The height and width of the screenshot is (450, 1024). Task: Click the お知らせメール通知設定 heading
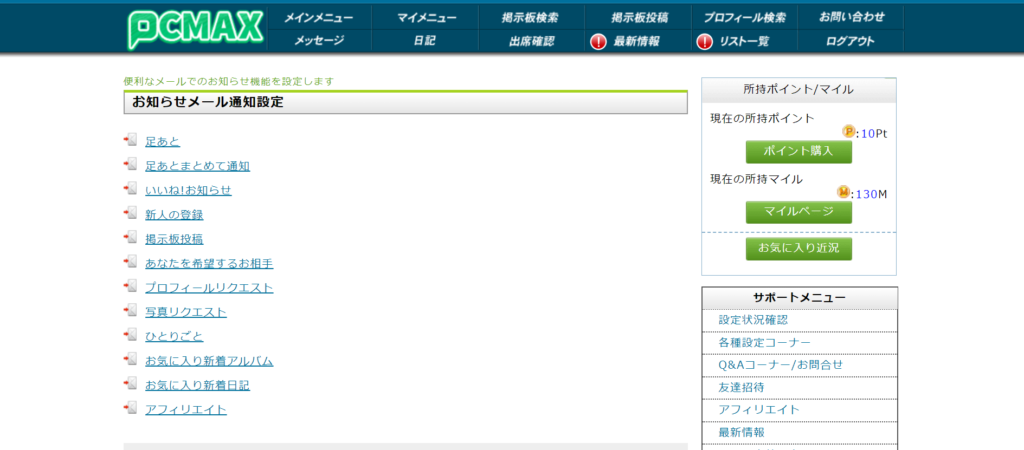[208, 102]
